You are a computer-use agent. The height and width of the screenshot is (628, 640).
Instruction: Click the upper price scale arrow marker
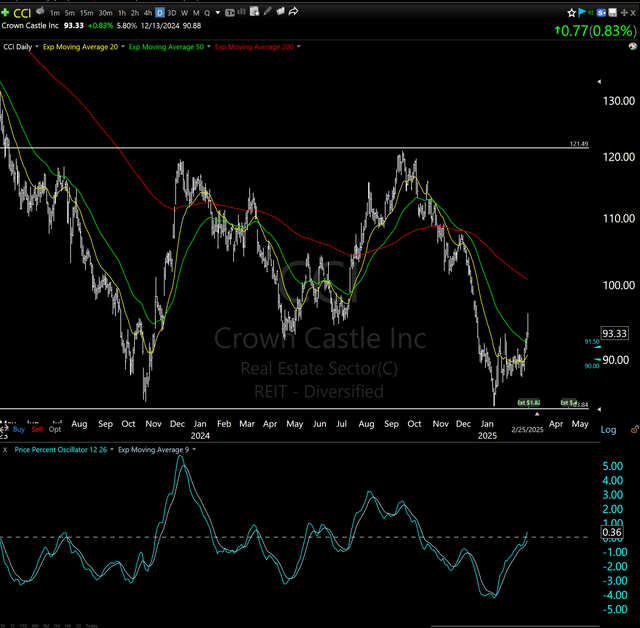click(599, 82)
